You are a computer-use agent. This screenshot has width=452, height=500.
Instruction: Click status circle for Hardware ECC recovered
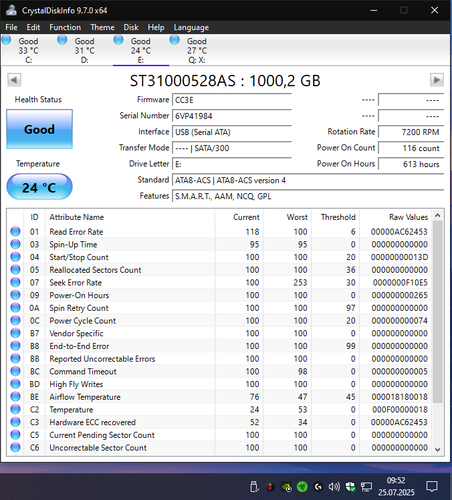pyautogui.click(x=15, y=422)
